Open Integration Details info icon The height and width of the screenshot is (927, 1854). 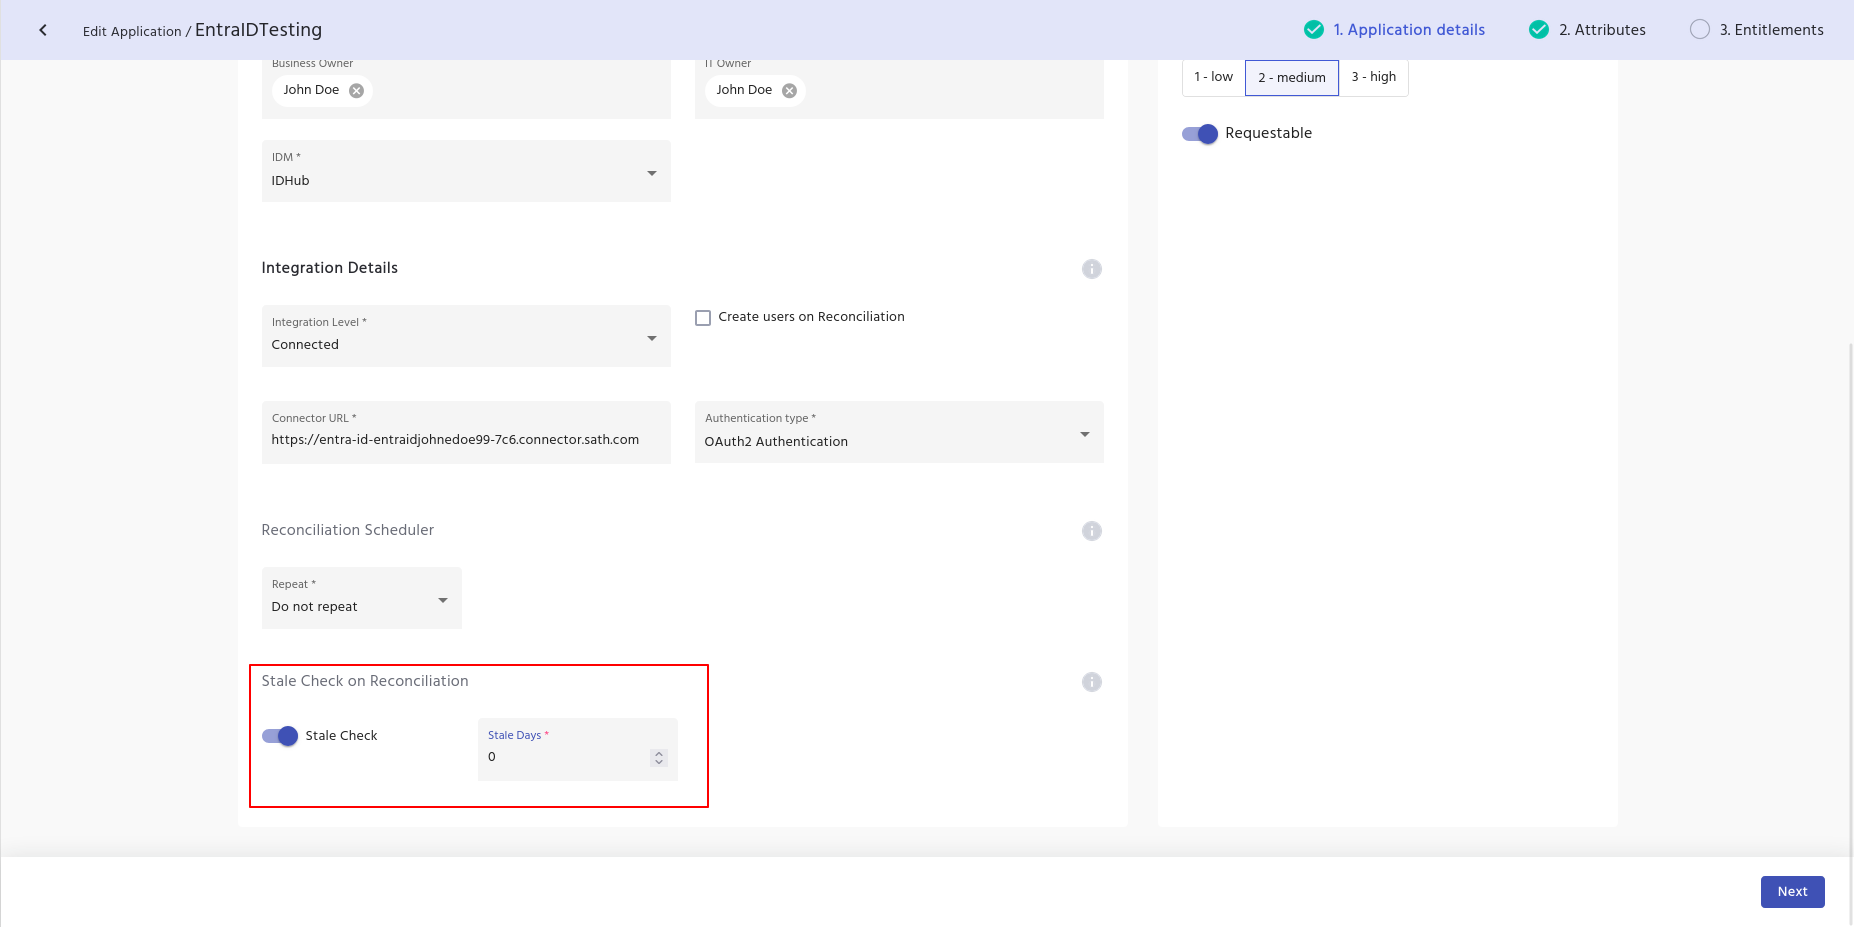(1091, 269)
